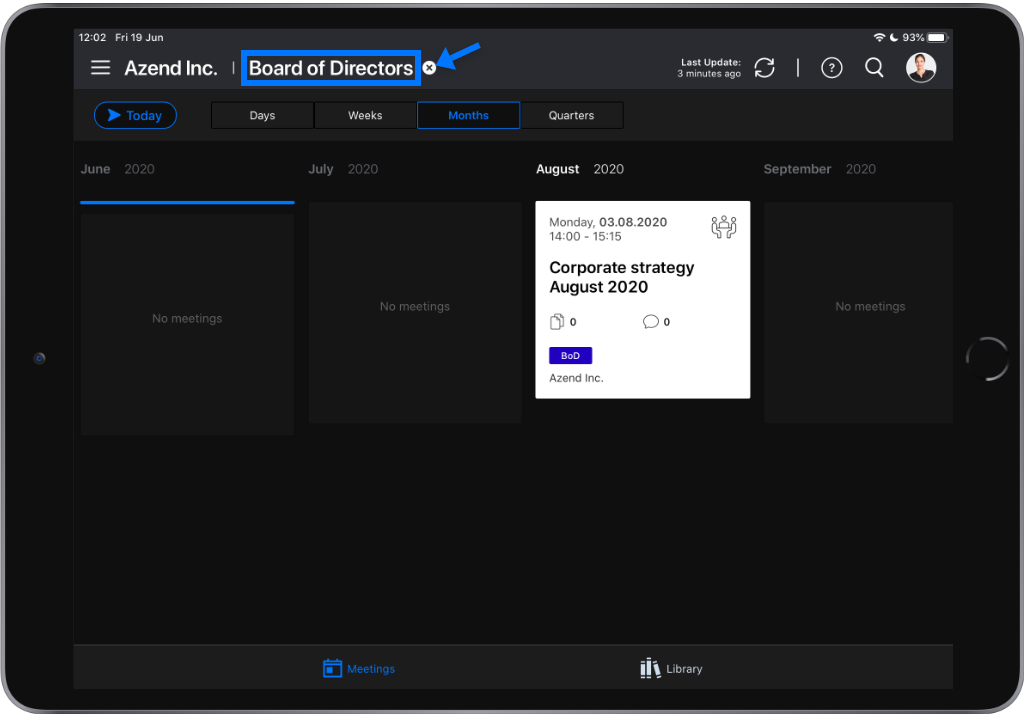Select the Months view tab

(x=468, y=116)
